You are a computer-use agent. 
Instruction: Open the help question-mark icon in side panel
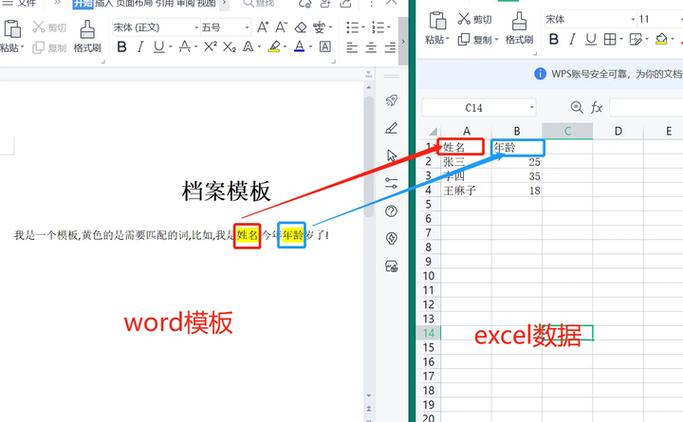(x=392, y=211)
